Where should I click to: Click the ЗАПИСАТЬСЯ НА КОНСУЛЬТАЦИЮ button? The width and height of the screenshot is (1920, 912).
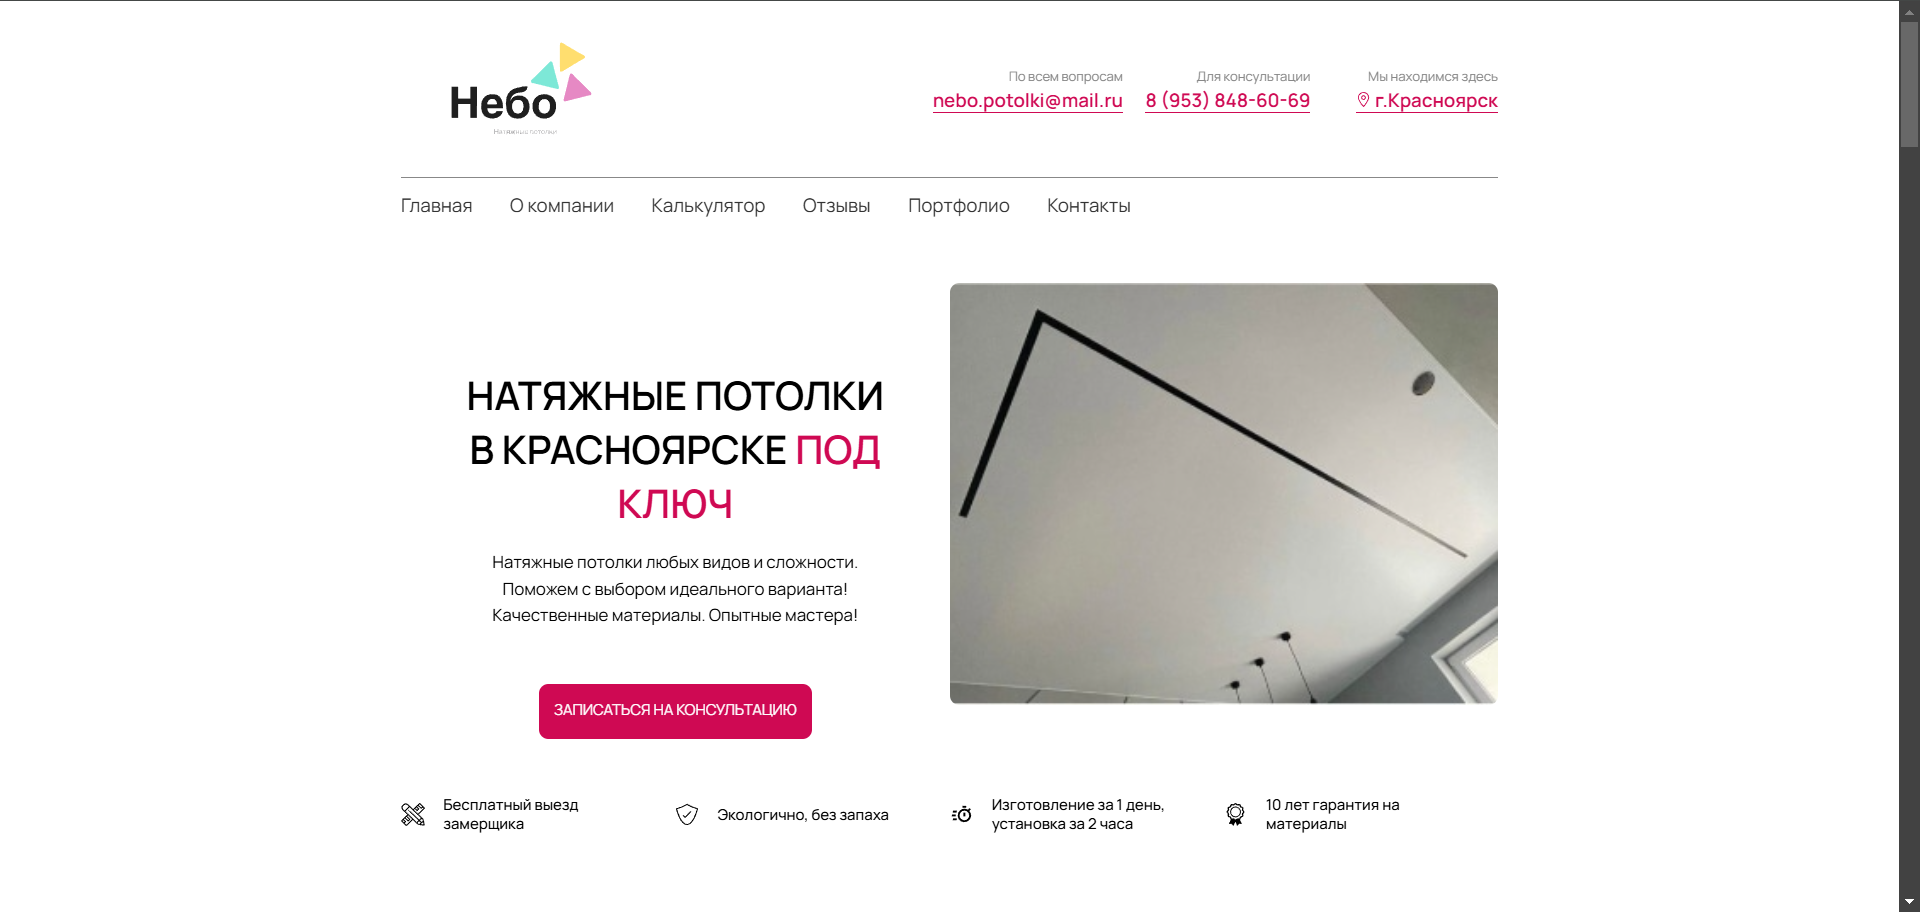click(x=675, y=711)
